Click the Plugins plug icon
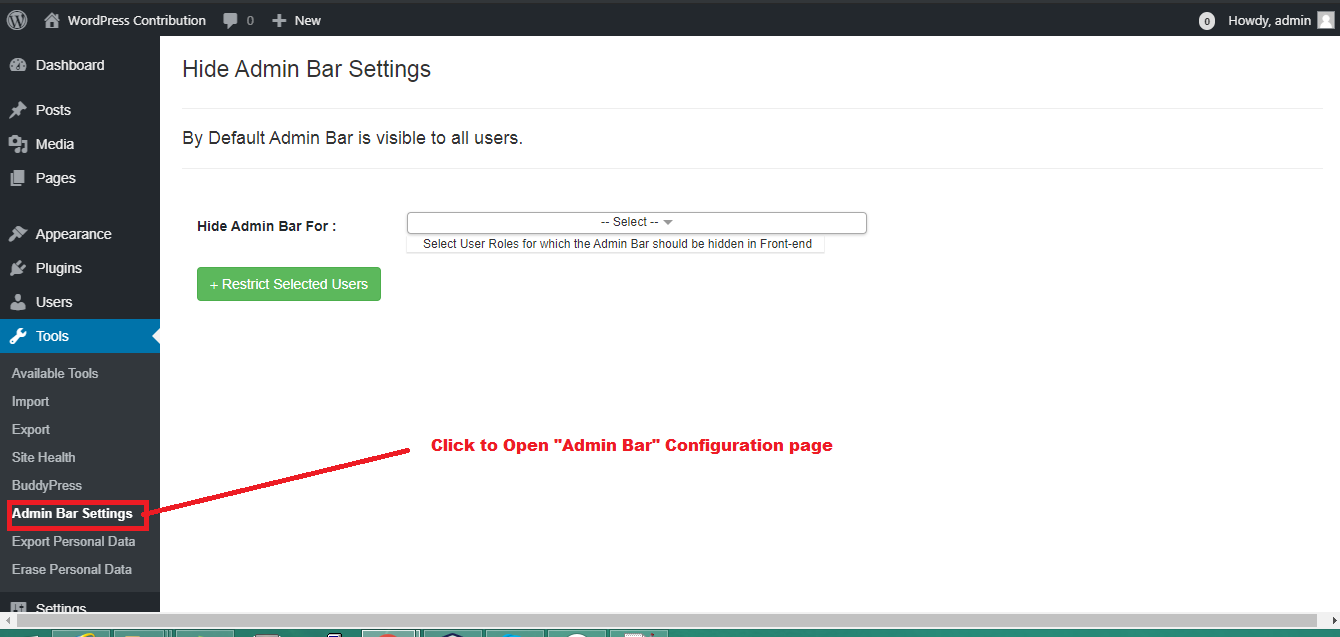This screenshot has width=1340, height=637. [17, 268]
